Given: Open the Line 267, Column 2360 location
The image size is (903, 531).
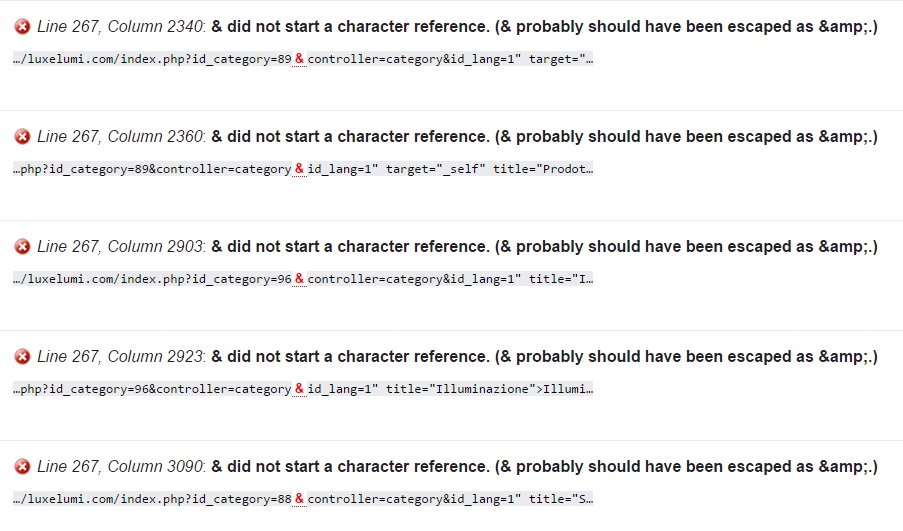Looking at the screenshot, I should click(120, 136).
